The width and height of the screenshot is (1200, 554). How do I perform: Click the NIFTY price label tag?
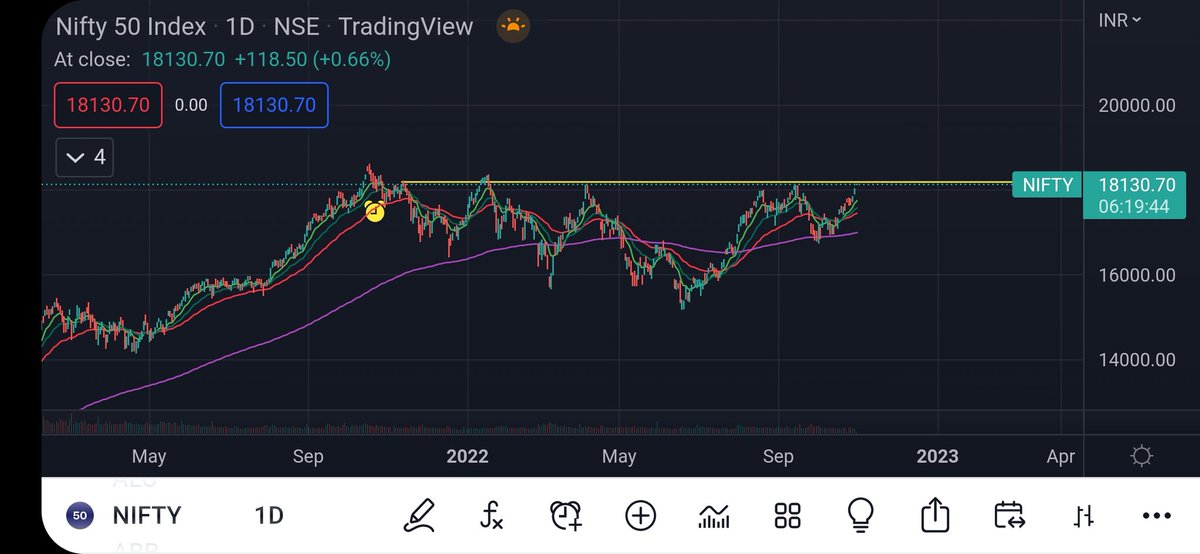tap(1047, 184)
